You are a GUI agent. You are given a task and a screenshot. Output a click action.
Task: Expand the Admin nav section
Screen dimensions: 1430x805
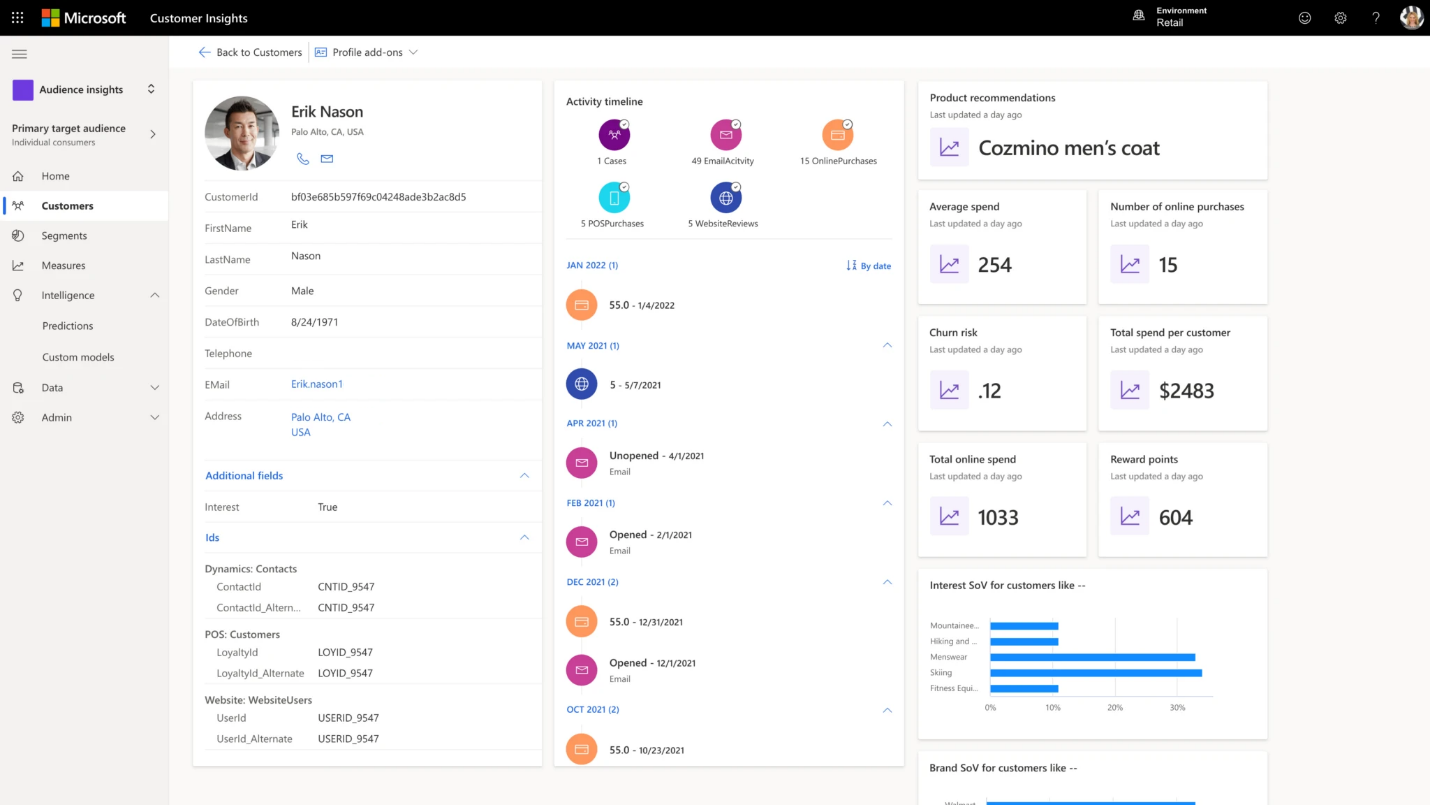[x=154, y=418]
